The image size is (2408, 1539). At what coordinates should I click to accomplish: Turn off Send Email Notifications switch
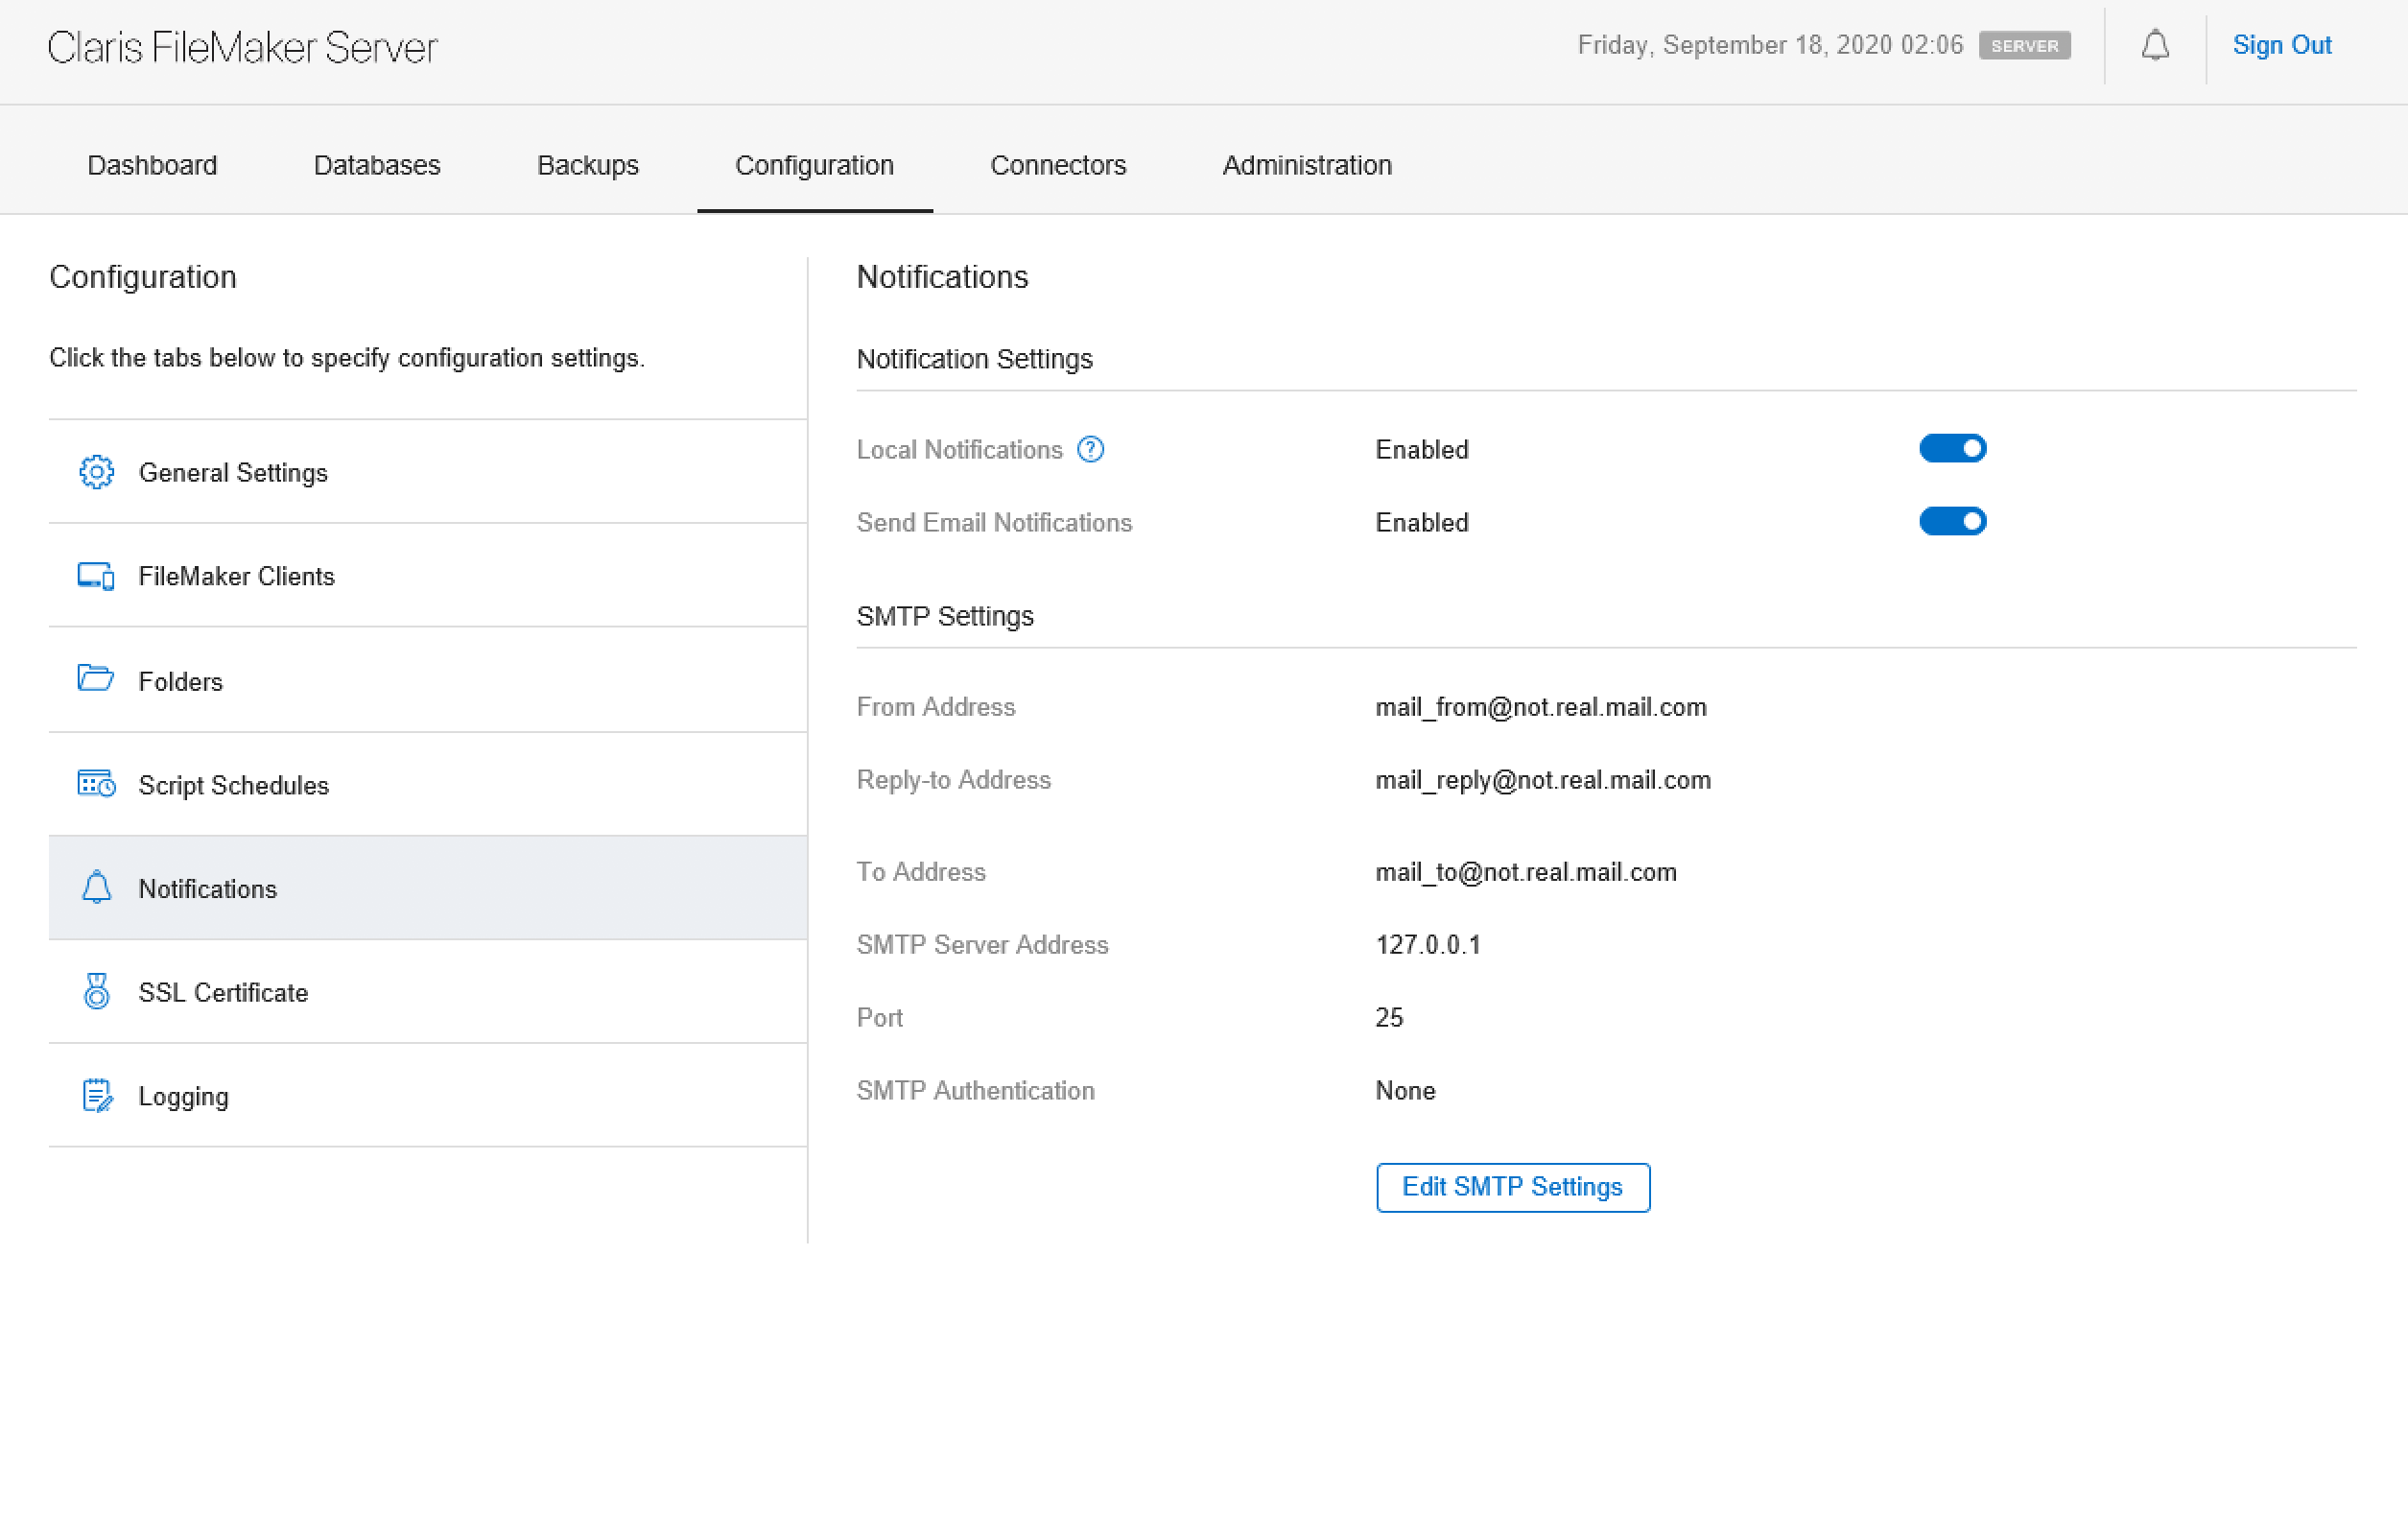pos(1951,522)
